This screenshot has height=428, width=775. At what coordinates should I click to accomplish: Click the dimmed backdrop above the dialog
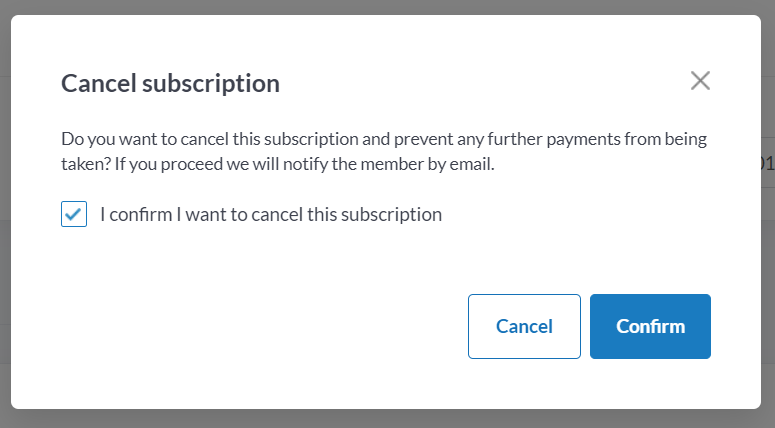click(x=388, y=7)
